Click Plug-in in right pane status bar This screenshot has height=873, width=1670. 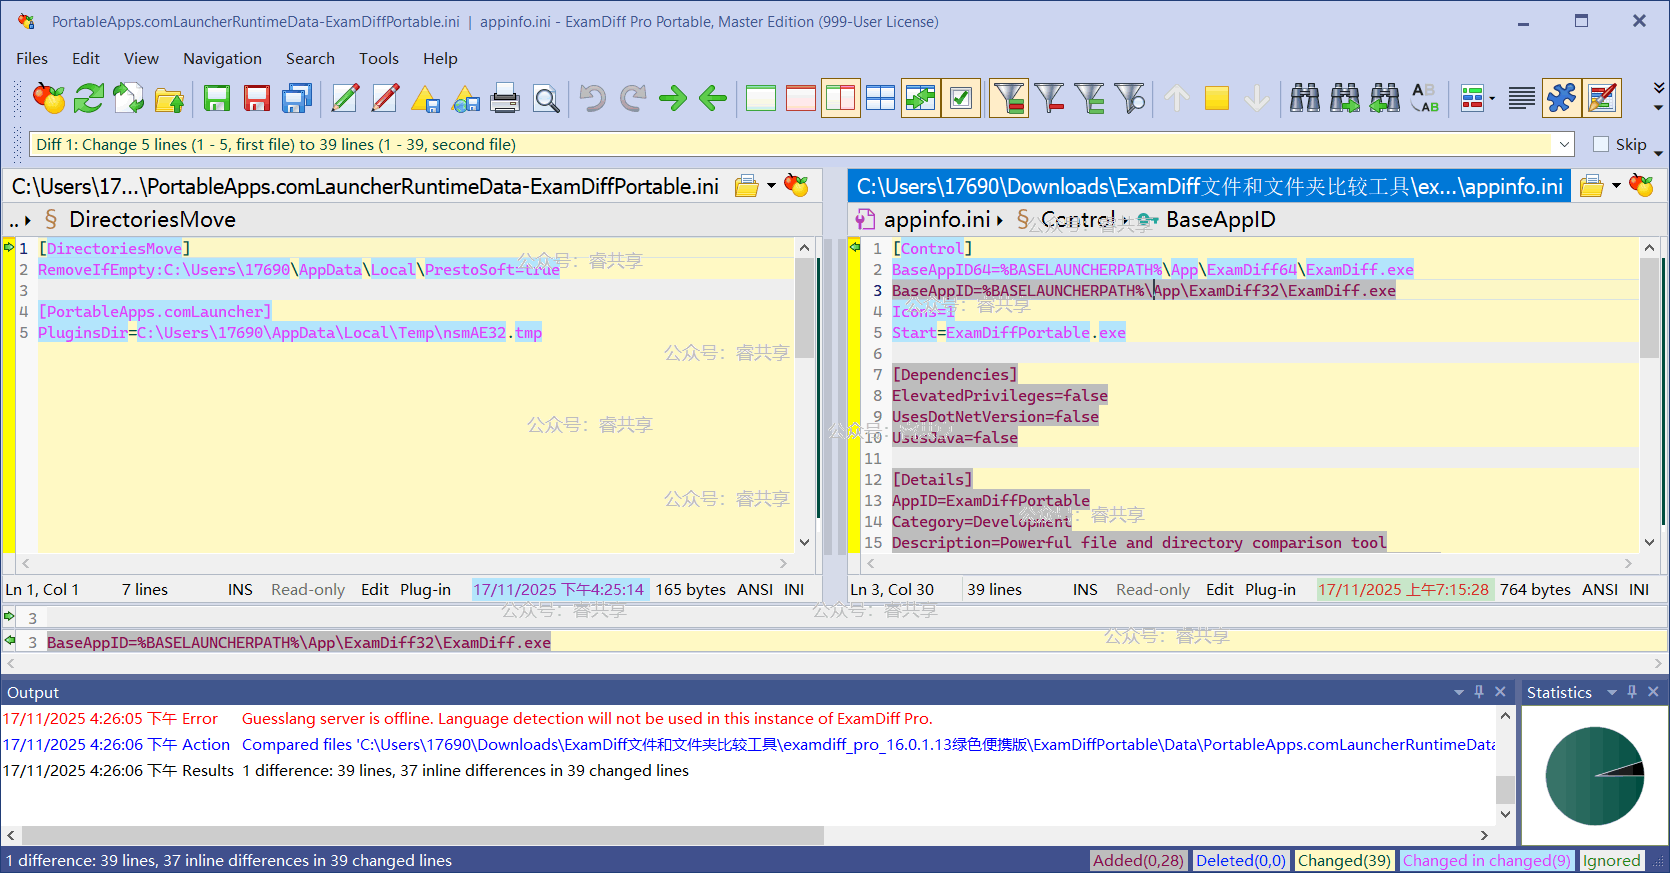pos(1270,589)
